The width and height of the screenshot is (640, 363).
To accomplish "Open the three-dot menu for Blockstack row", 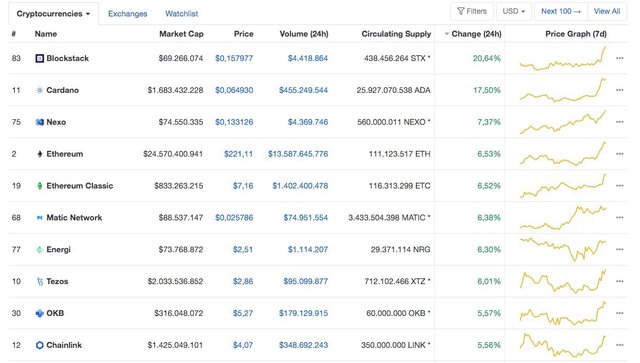I will 620,58.
